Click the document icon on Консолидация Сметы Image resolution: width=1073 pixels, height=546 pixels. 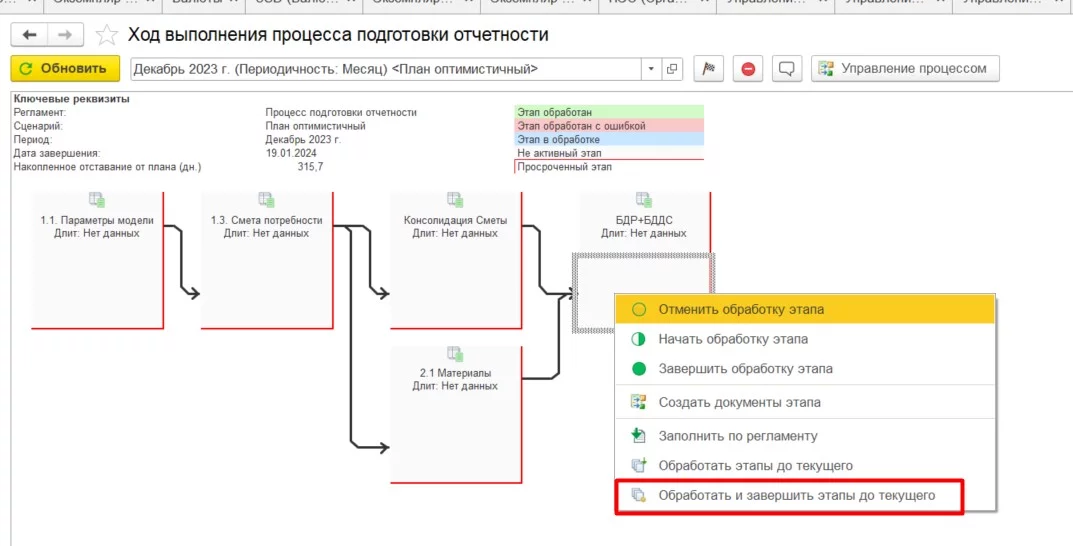[455, 199]
